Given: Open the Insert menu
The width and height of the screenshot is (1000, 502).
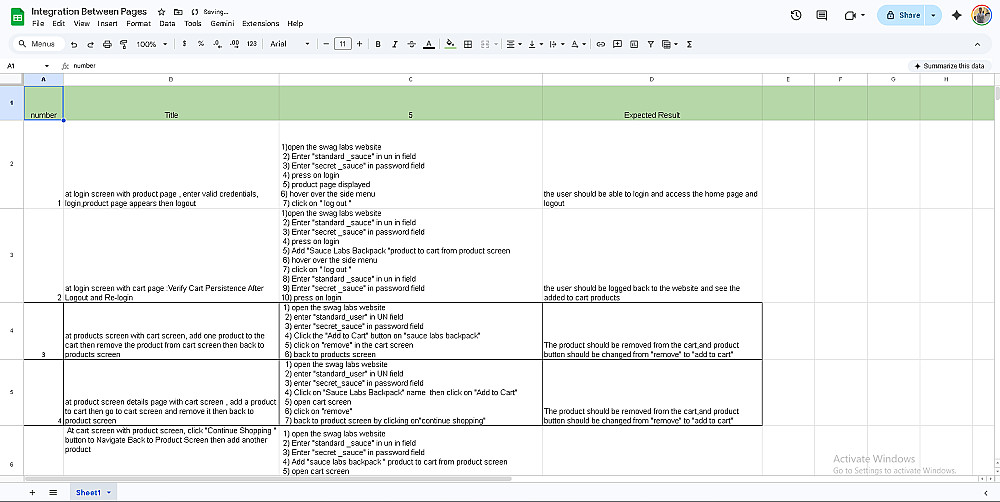Looking at the screenshot, I should (108, 24).
